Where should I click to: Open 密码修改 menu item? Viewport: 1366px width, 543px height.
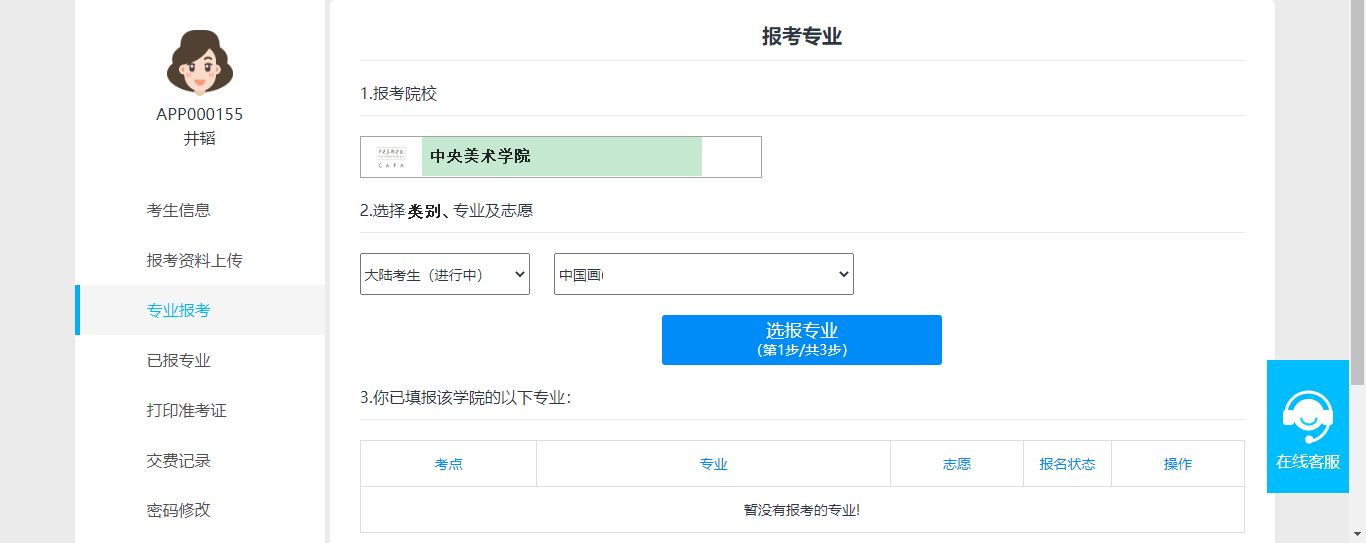pos(178,510)
